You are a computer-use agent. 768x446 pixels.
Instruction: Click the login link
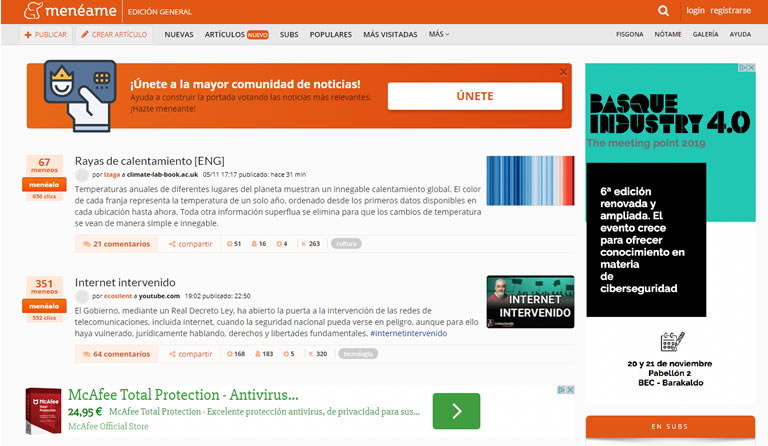695,11
